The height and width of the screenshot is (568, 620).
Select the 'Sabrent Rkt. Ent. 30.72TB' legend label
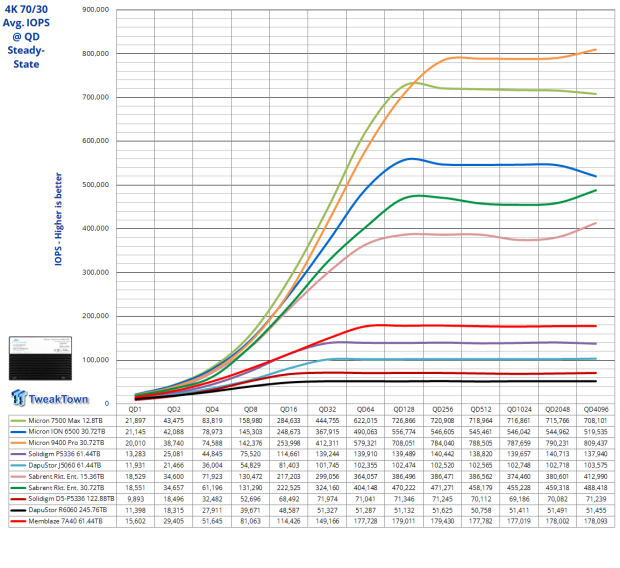point(66,488)
